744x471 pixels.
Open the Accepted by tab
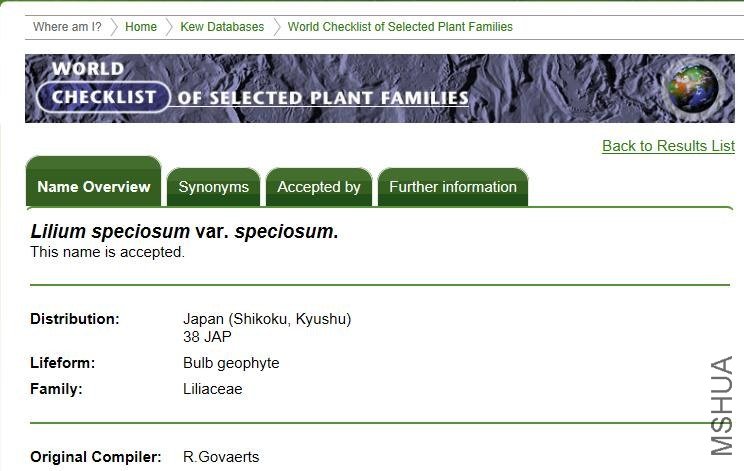click(319, 187)
